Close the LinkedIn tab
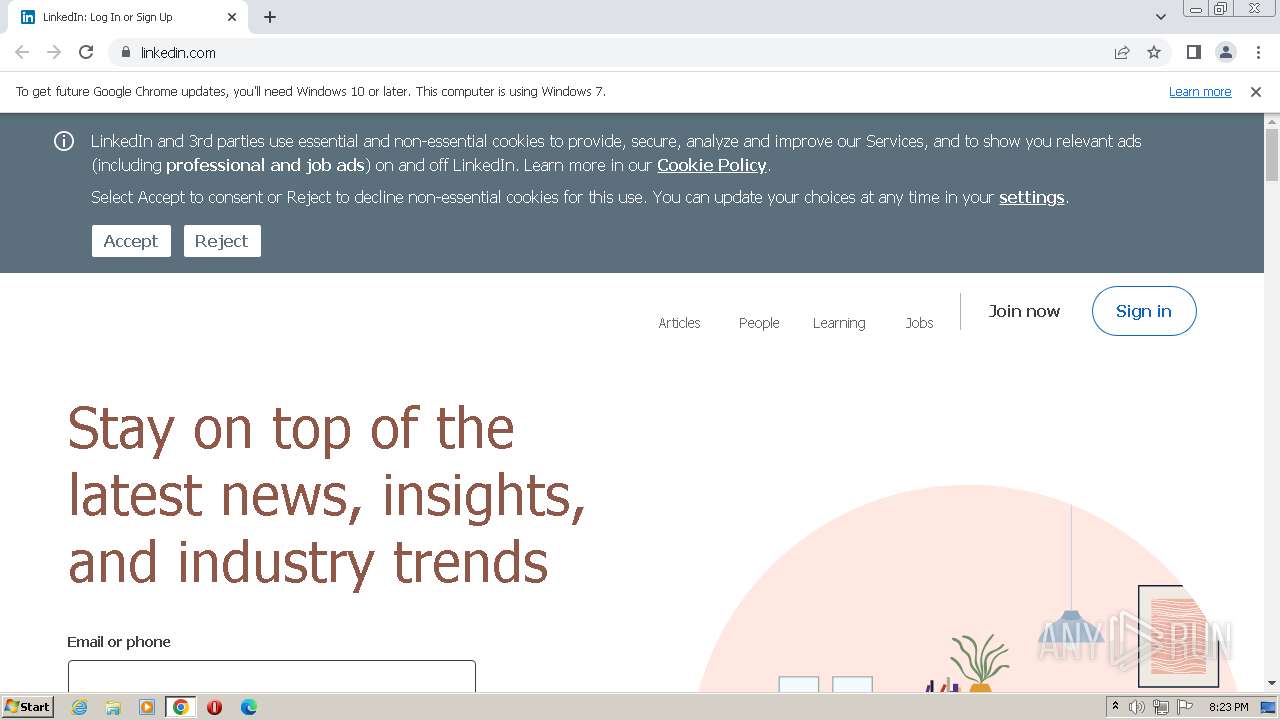The width and height of the screenshot is (1280, 720). click(x=232, y=17)
